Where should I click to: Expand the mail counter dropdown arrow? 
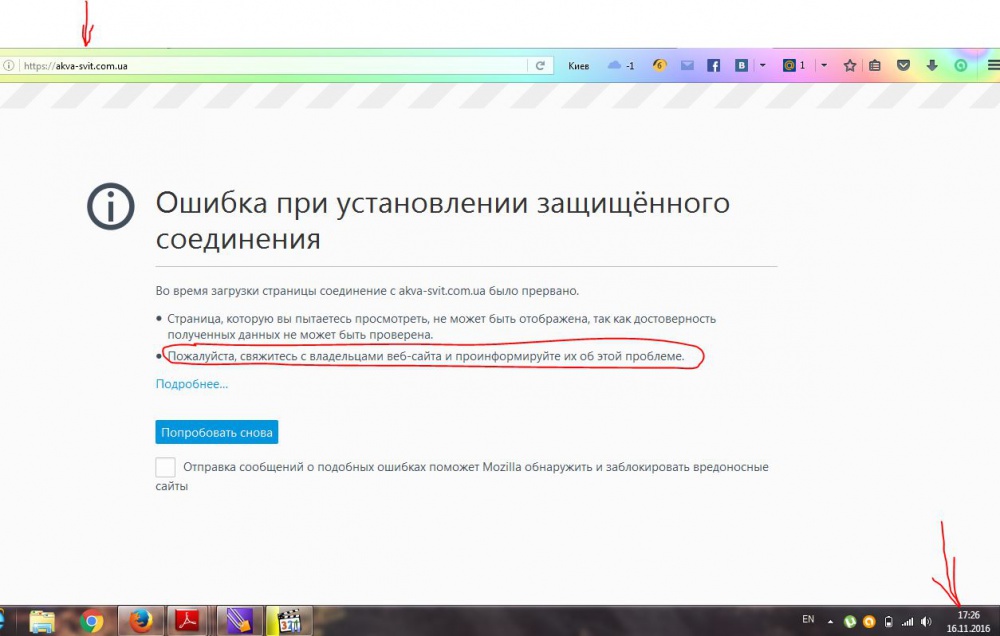tap(823, 66)
